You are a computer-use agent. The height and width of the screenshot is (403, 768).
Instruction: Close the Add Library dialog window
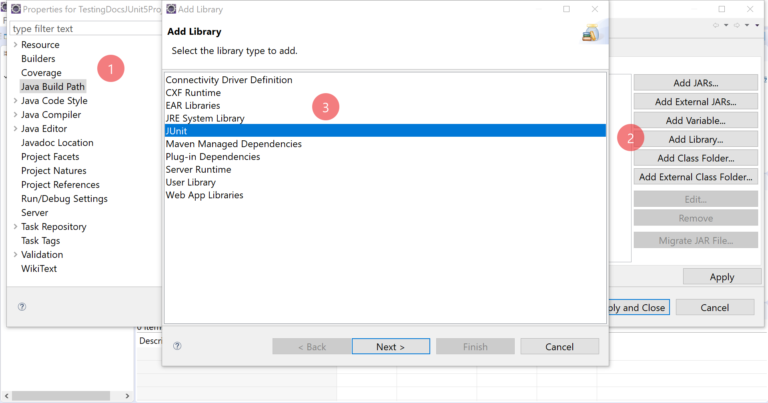point(594,9)
